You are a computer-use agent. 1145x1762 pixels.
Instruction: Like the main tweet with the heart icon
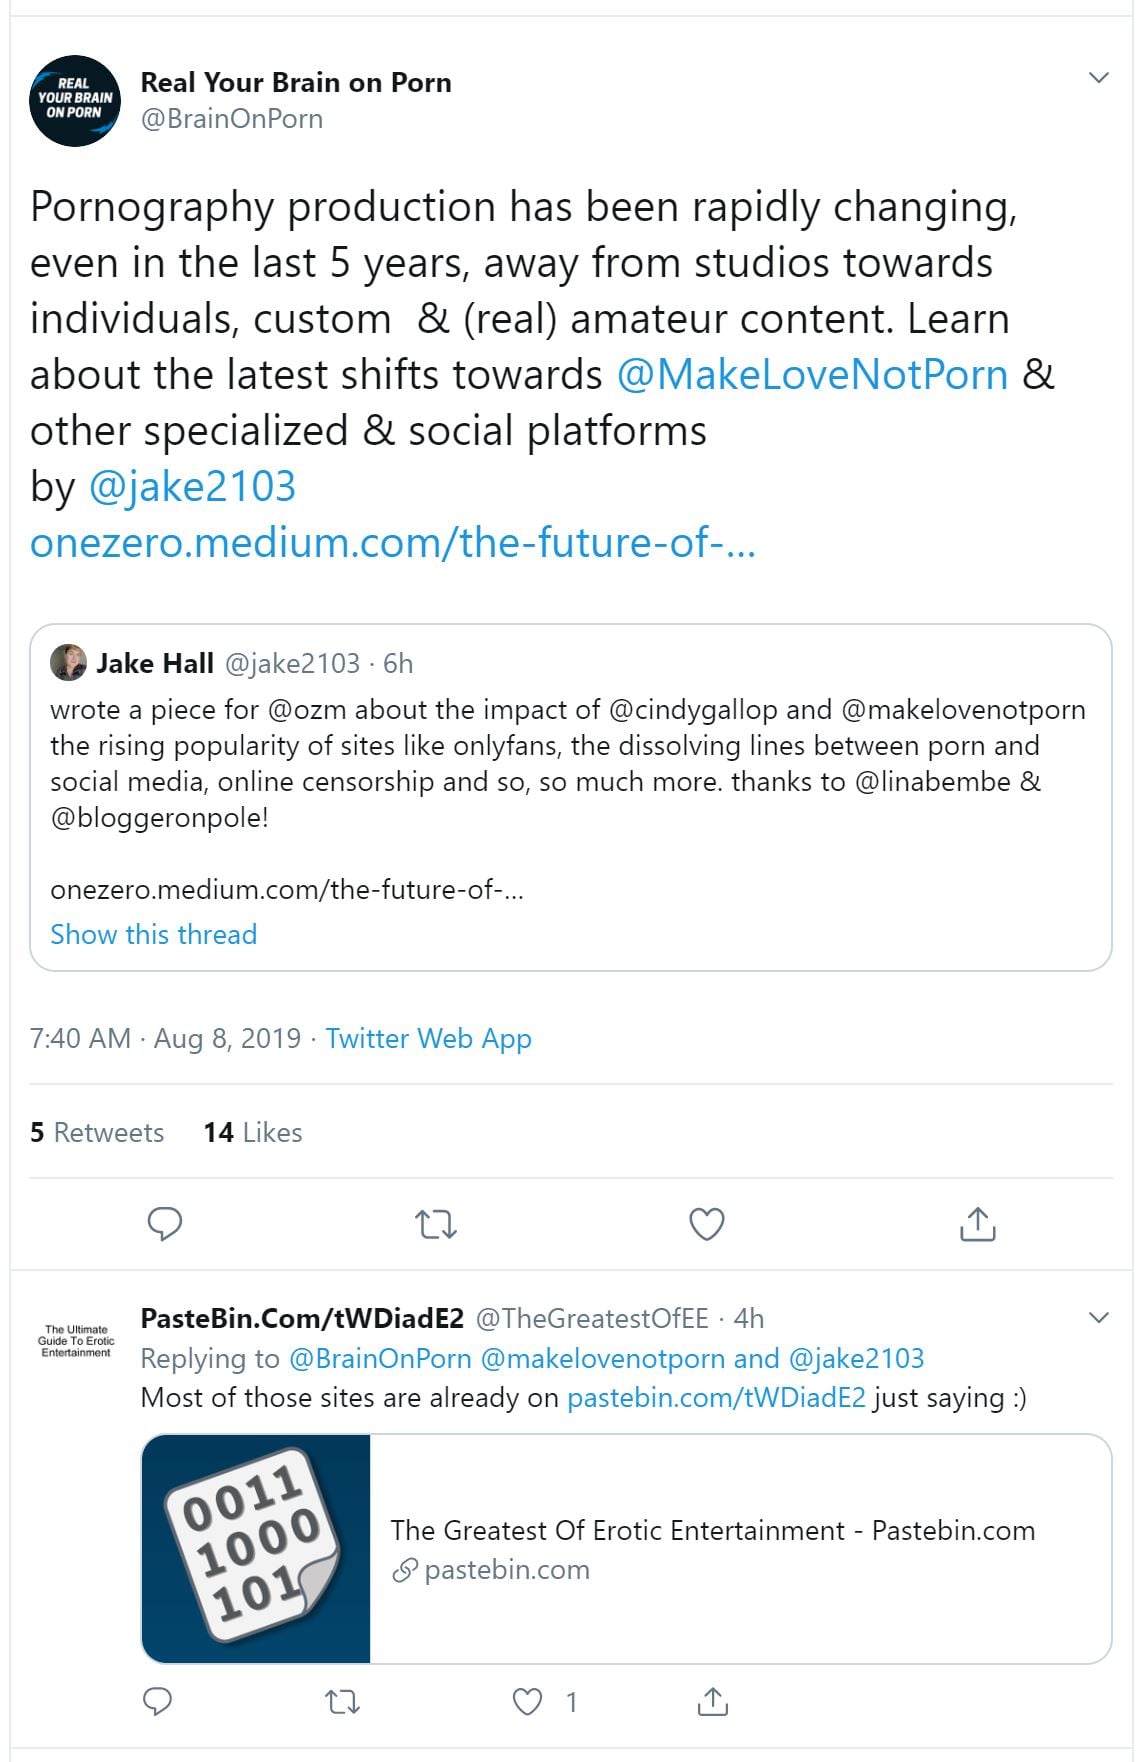pos(706,1223)
